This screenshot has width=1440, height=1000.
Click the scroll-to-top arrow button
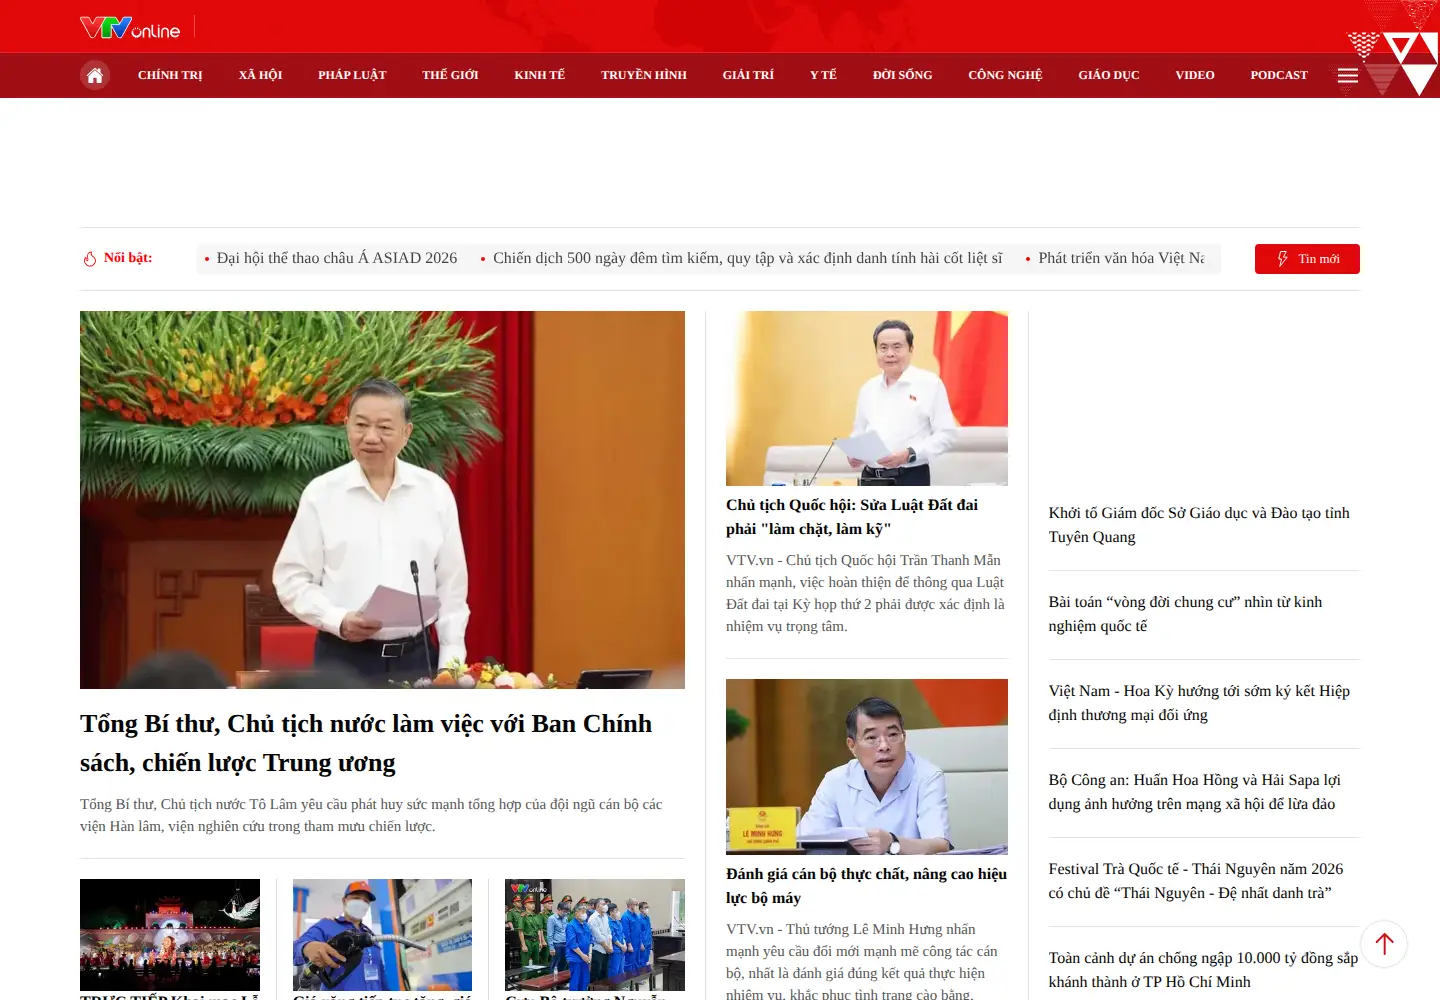click(1384, 943)
